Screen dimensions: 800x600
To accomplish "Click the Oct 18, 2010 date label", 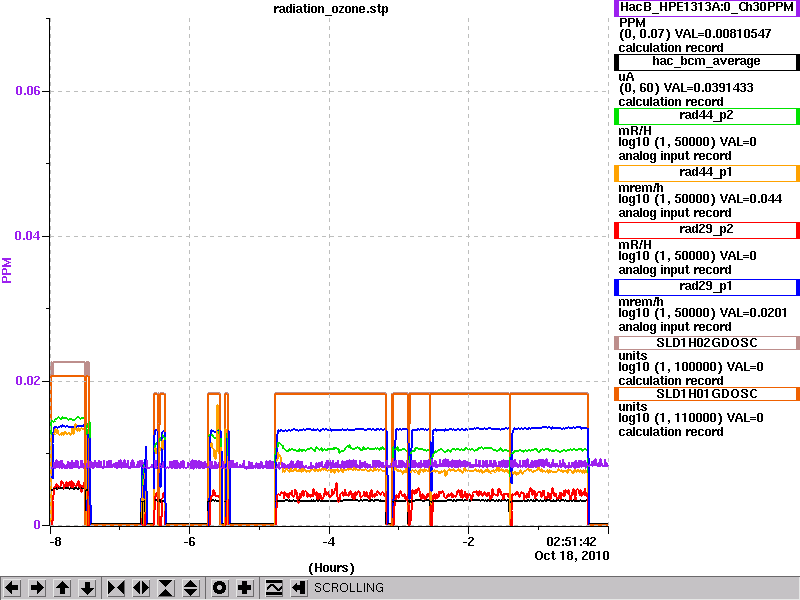I will 572,556.
